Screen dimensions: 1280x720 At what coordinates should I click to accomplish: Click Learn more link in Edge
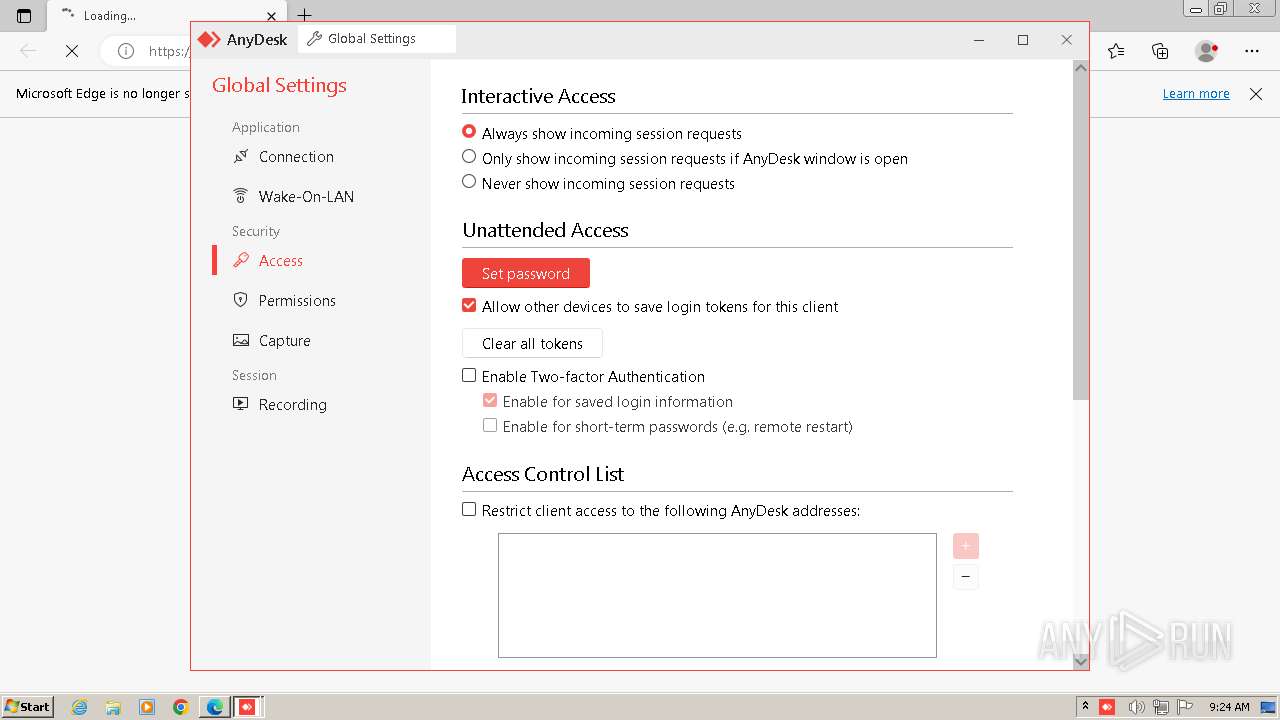(x=1196, y=93)
